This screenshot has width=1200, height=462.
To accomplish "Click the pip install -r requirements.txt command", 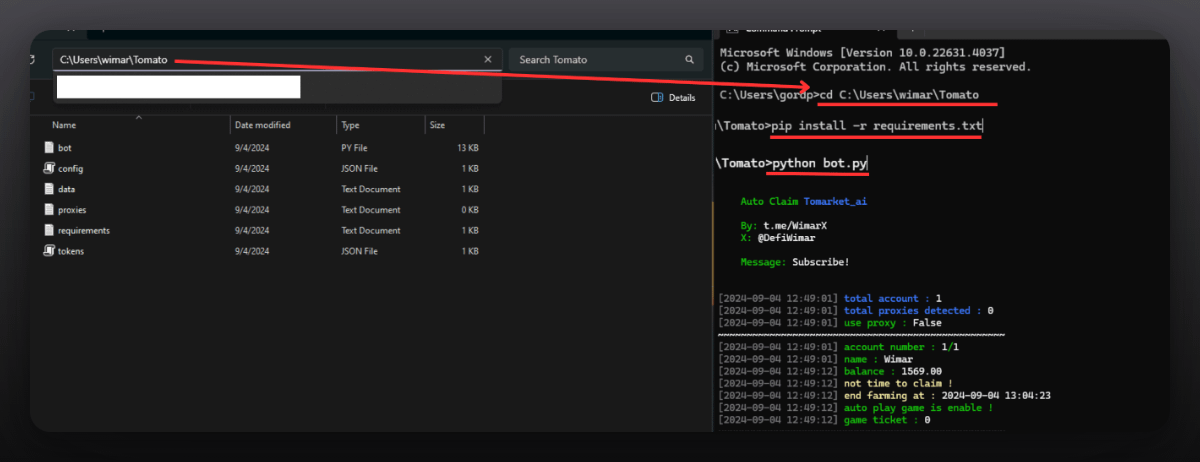I will [877, 126].
